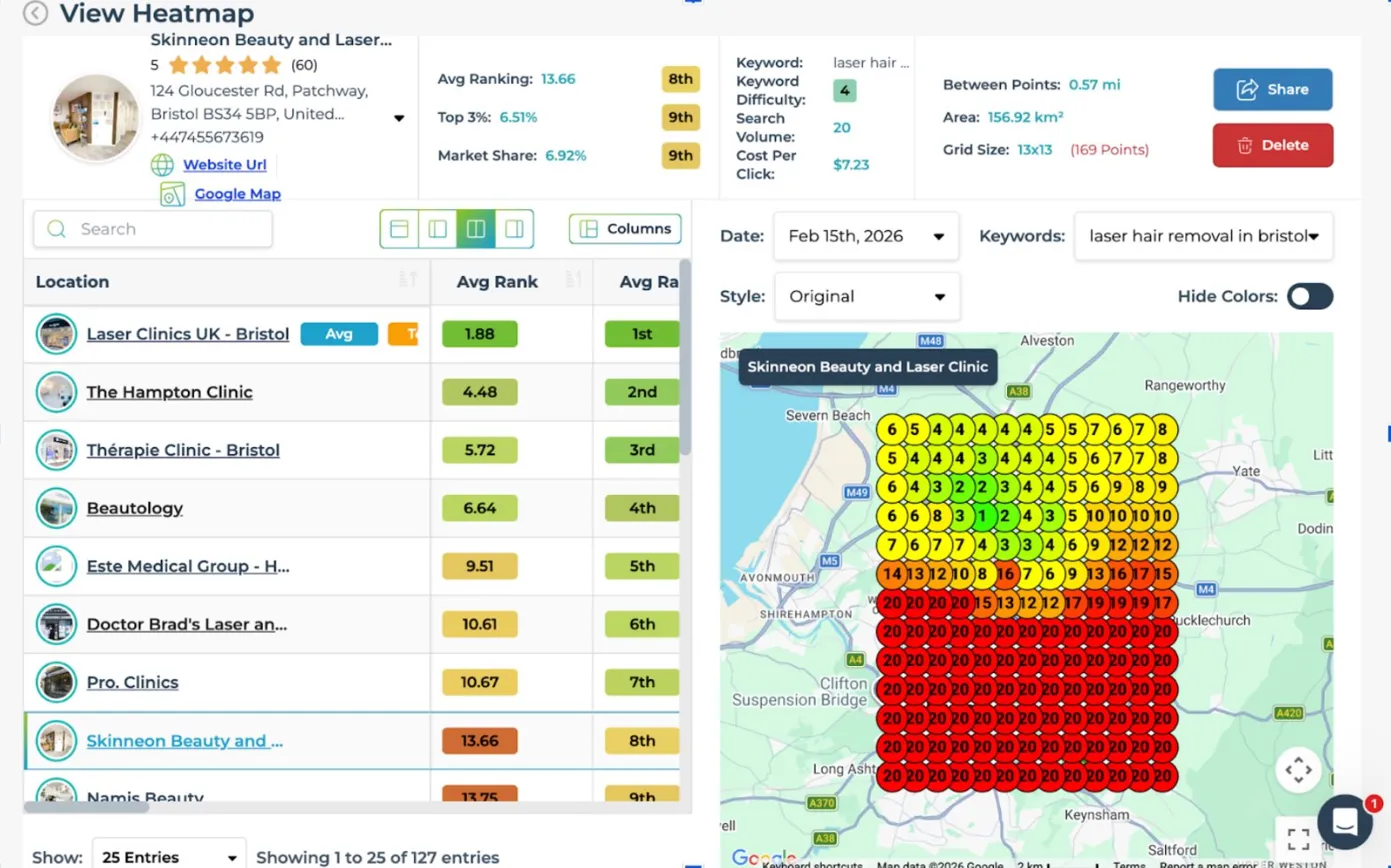1391x868 pixels.
Task: Click the search magnifier icon
Action: pos(56,229)
